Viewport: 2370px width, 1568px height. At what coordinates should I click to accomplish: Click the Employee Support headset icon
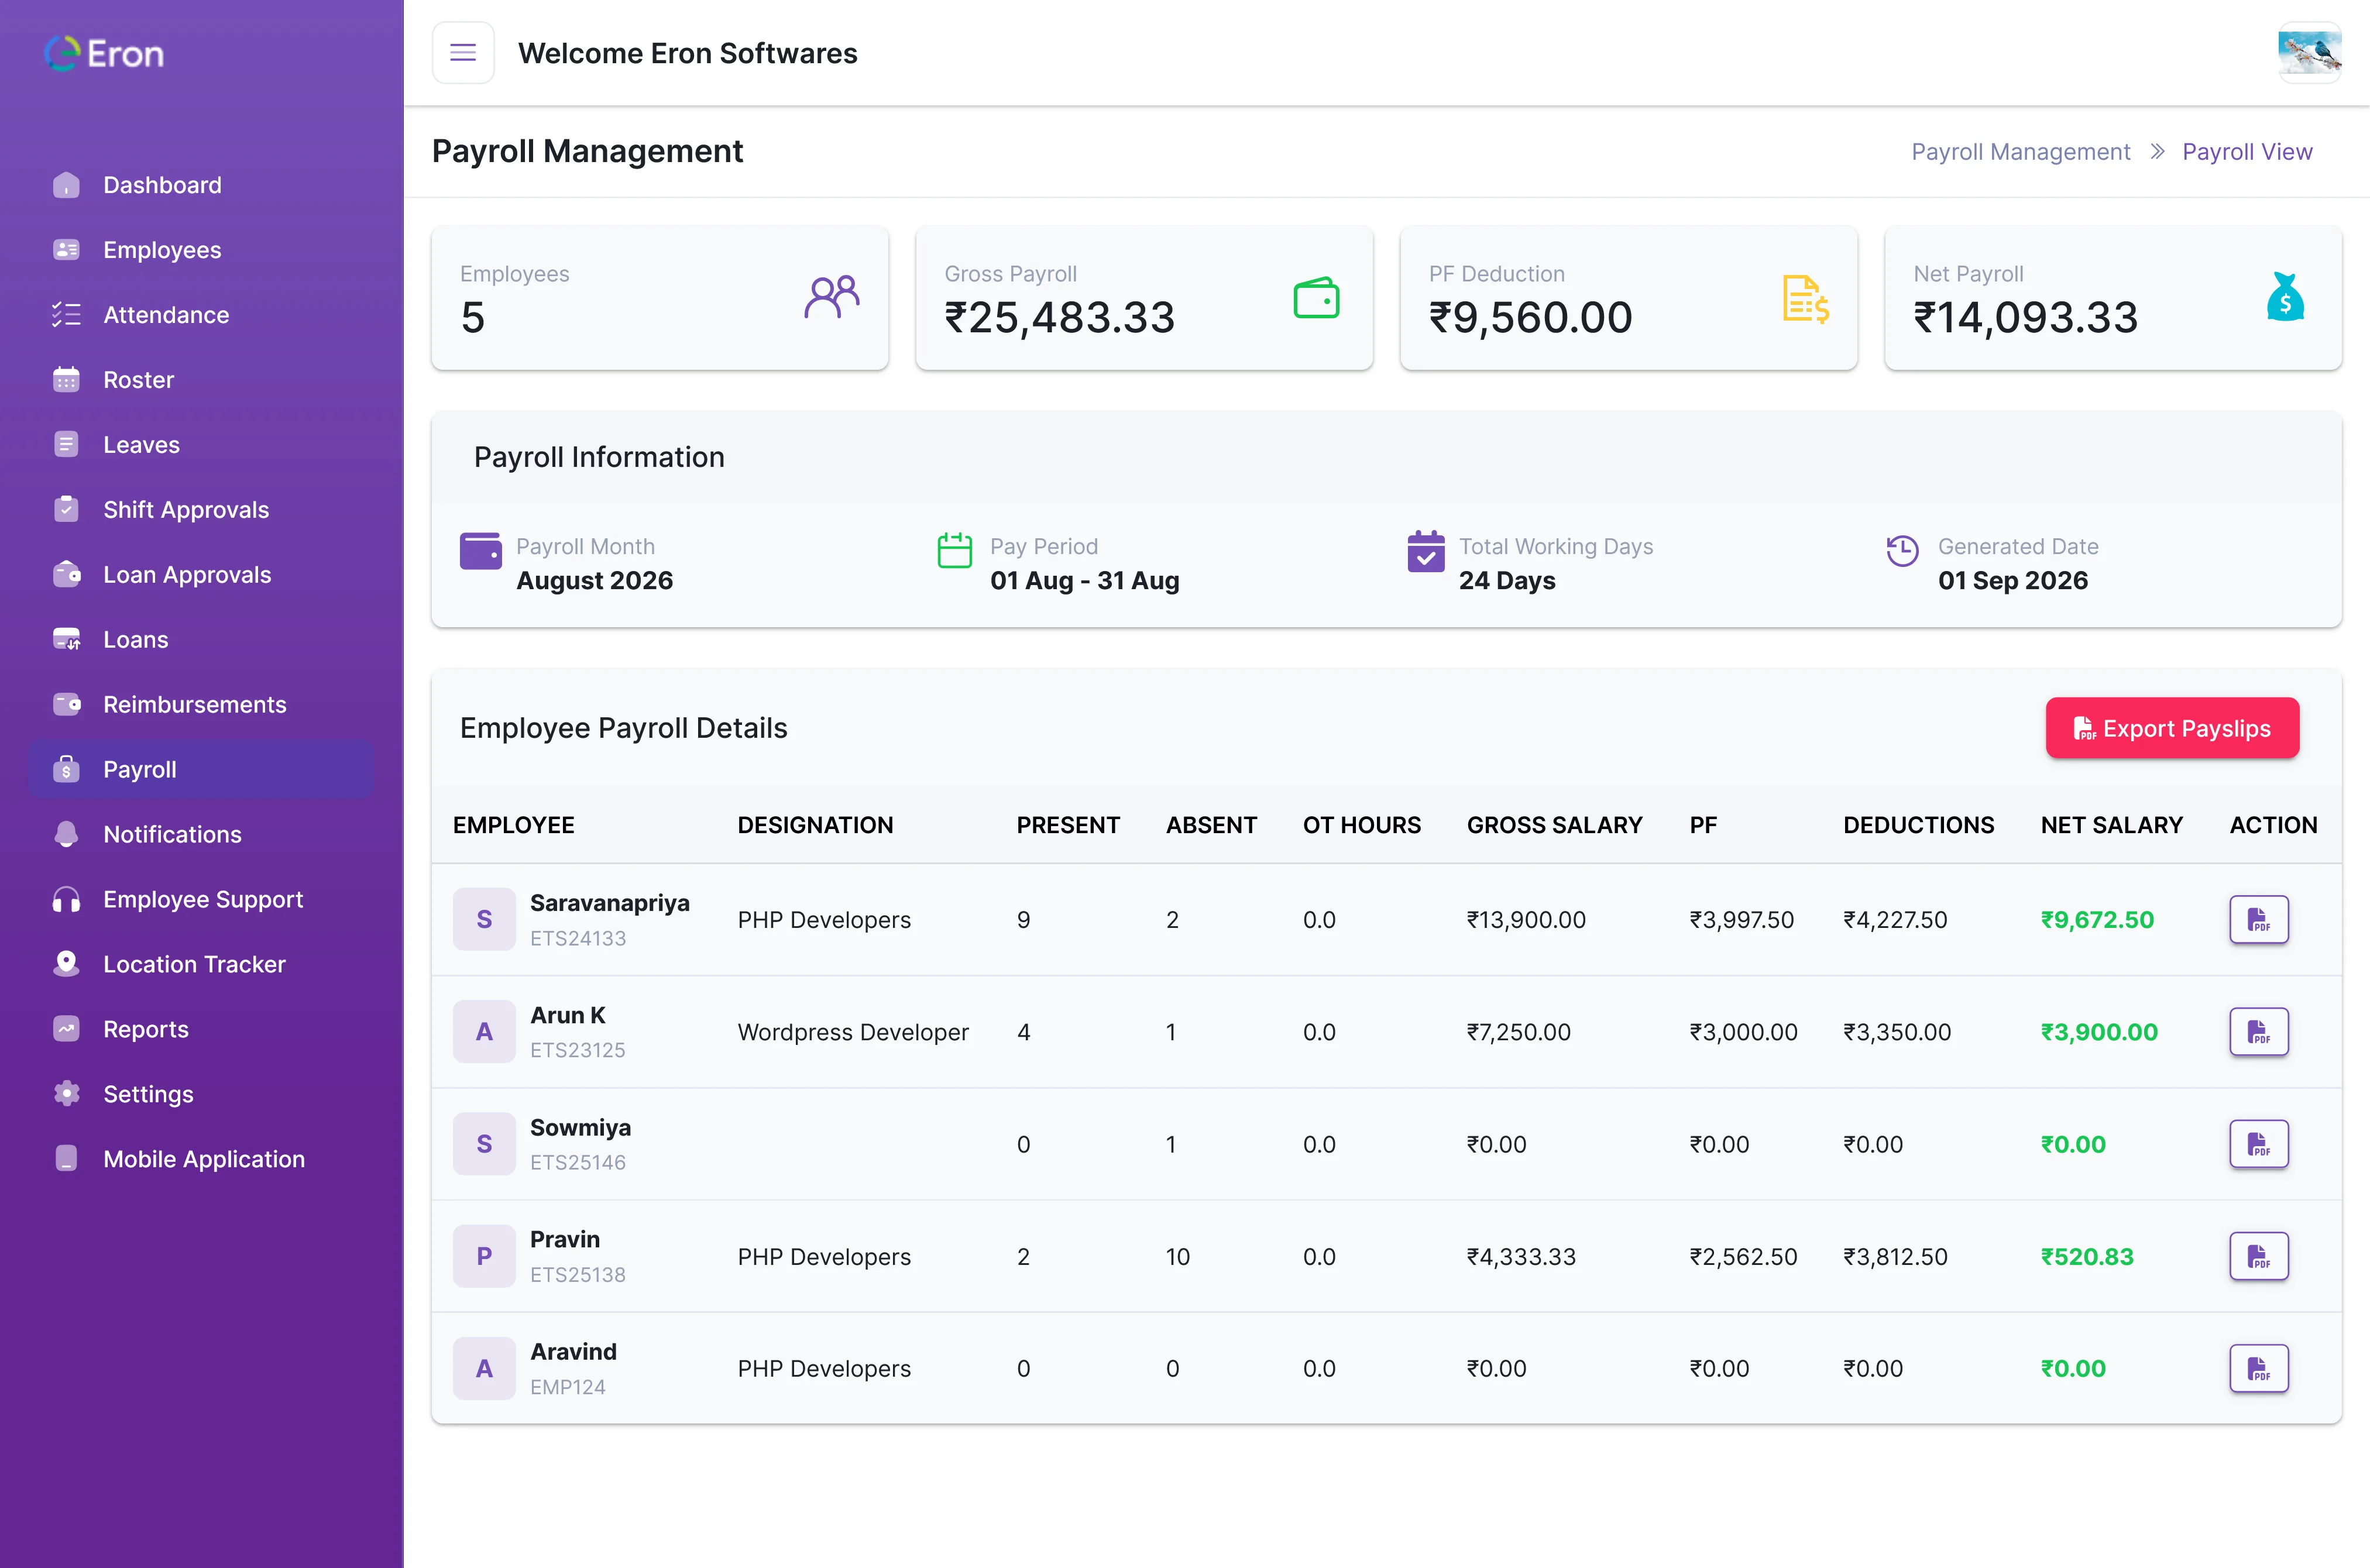click(66, 900)
